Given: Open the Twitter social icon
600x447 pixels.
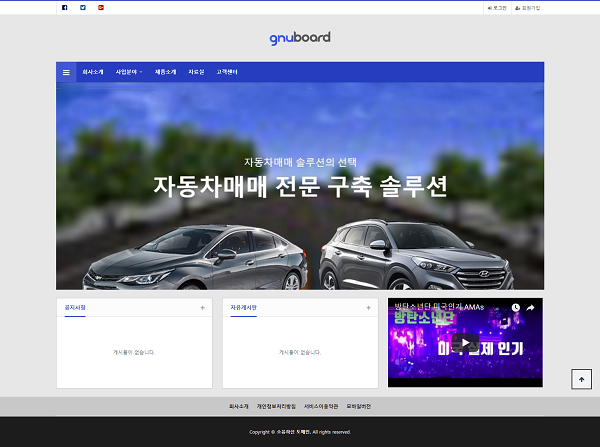Looking at the screenshot, I should point(83,7).
